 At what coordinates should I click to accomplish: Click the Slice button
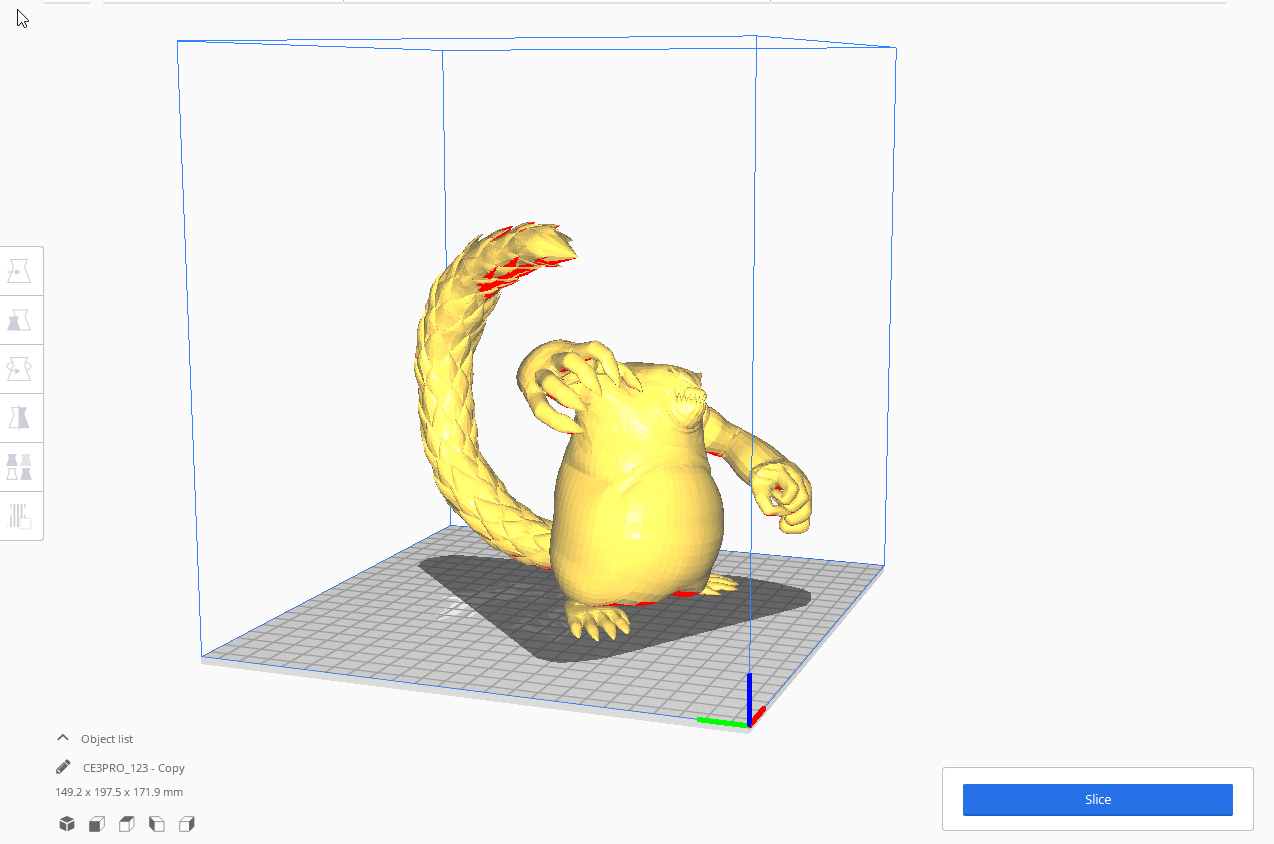tap(1097, 799)
